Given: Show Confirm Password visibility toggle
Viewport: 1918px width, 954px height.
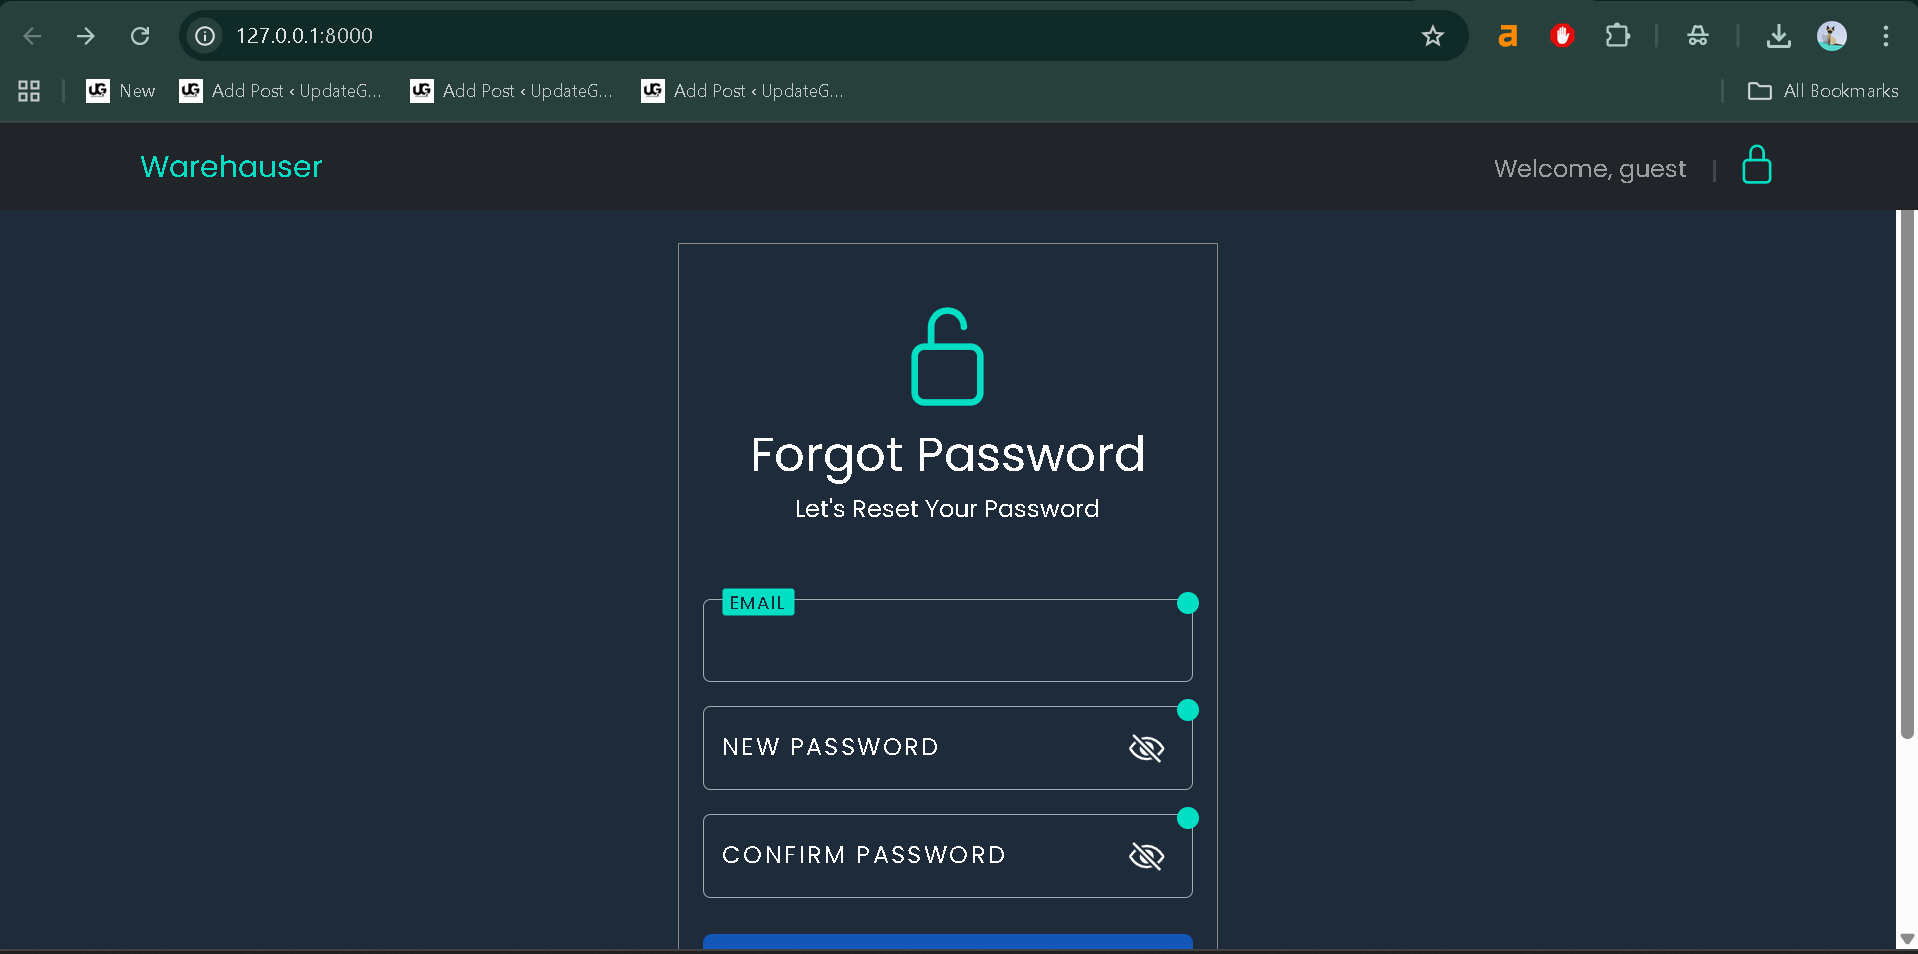Looking at the screenshot, I should (x=1146, y=856).
